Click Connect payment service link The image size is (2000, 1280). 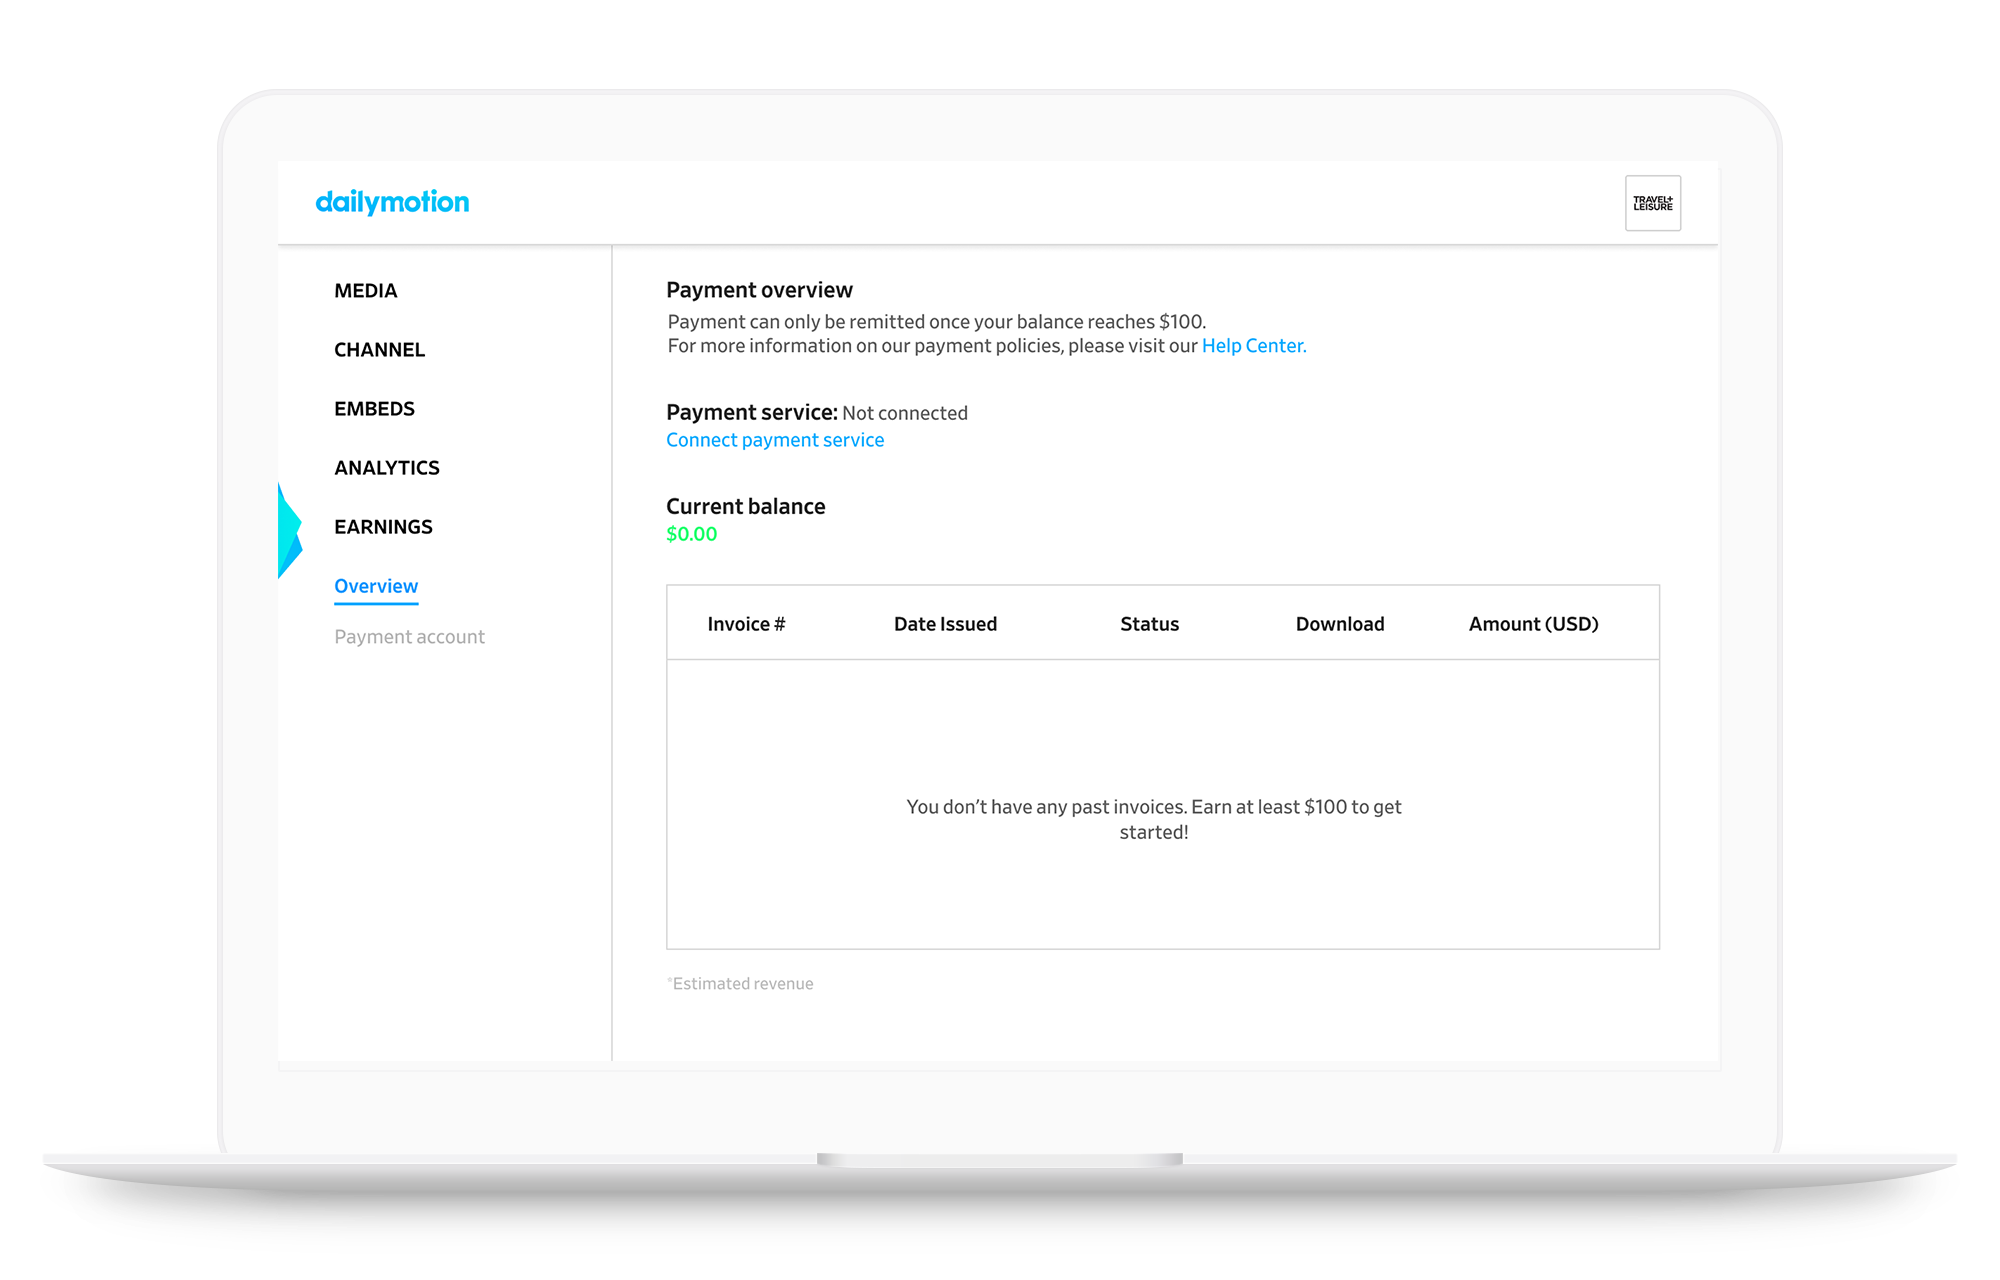pyautogui.click(x=775, y=440)
